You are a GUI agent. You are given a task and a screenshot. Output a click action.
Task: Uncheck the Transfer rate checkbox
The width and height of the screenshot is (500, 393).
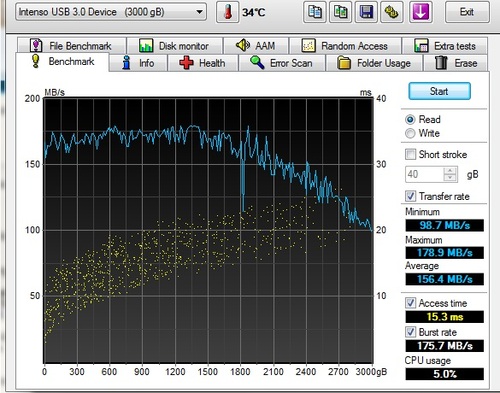coord(410,196)
